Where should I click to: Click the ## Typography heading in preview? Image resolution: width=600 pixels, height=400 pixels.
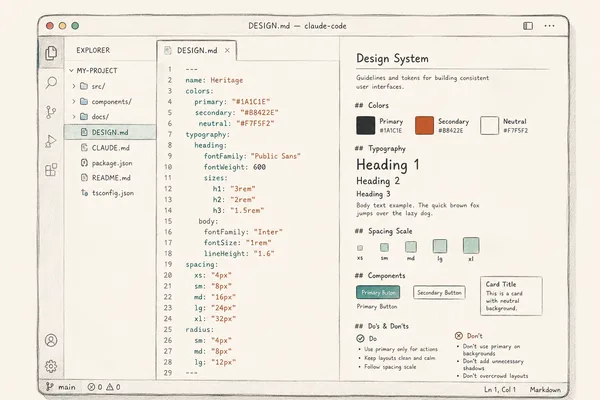(x=380, y=149)
